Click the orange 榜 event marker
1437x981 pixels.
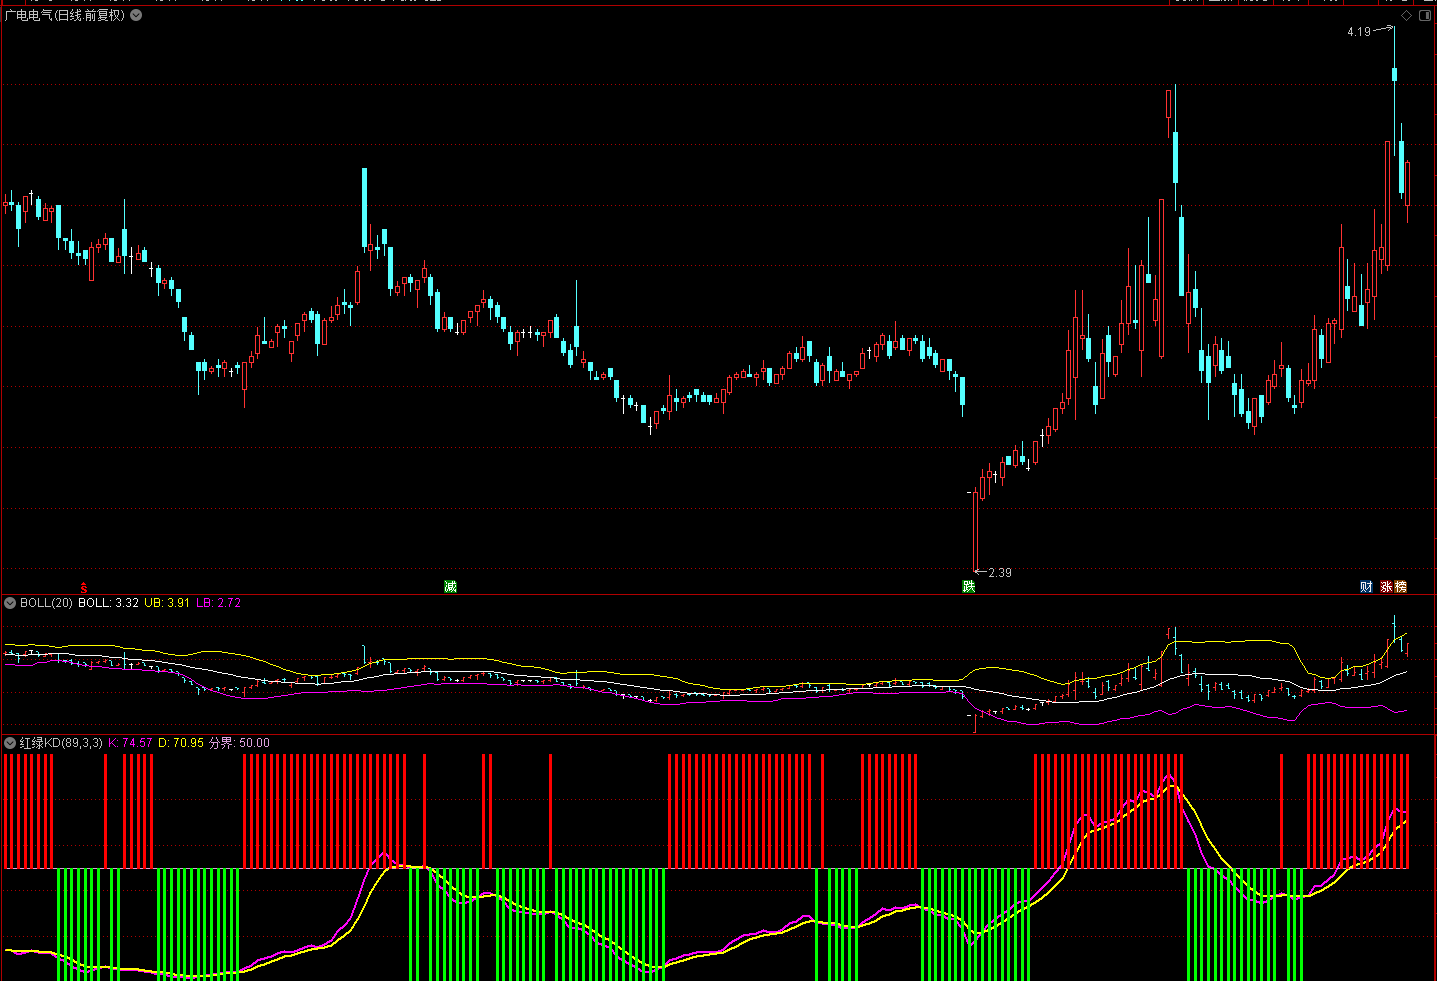[x=1401, y=587]
